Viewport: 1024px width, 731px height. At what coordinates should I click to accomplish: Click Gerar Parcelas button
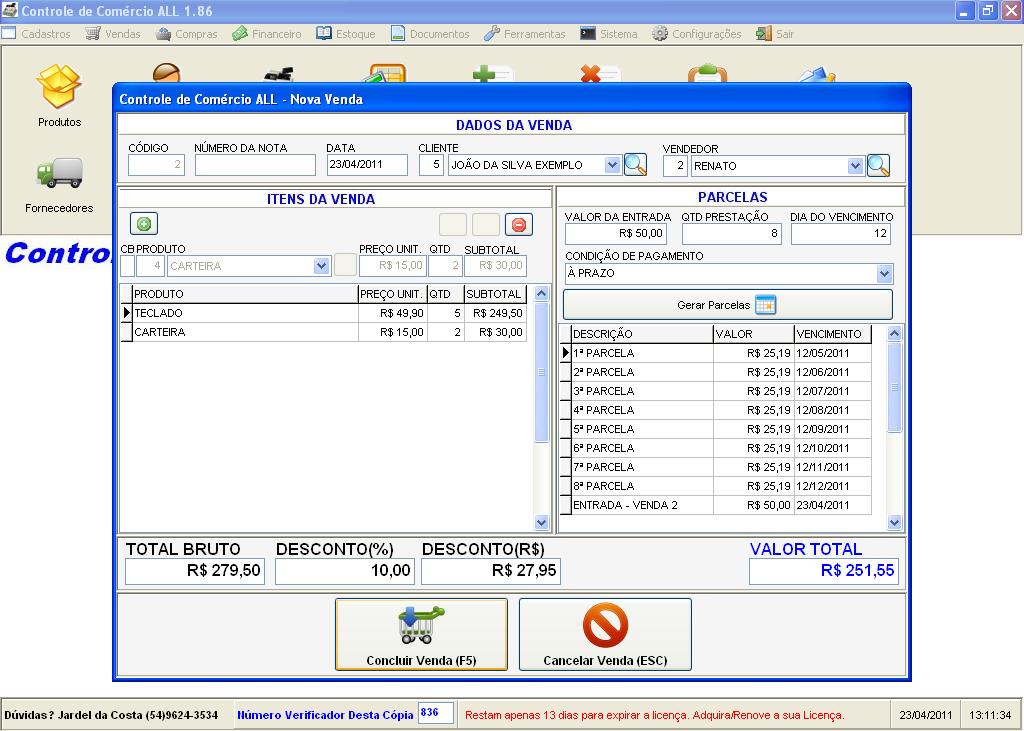tap(727, 305)
